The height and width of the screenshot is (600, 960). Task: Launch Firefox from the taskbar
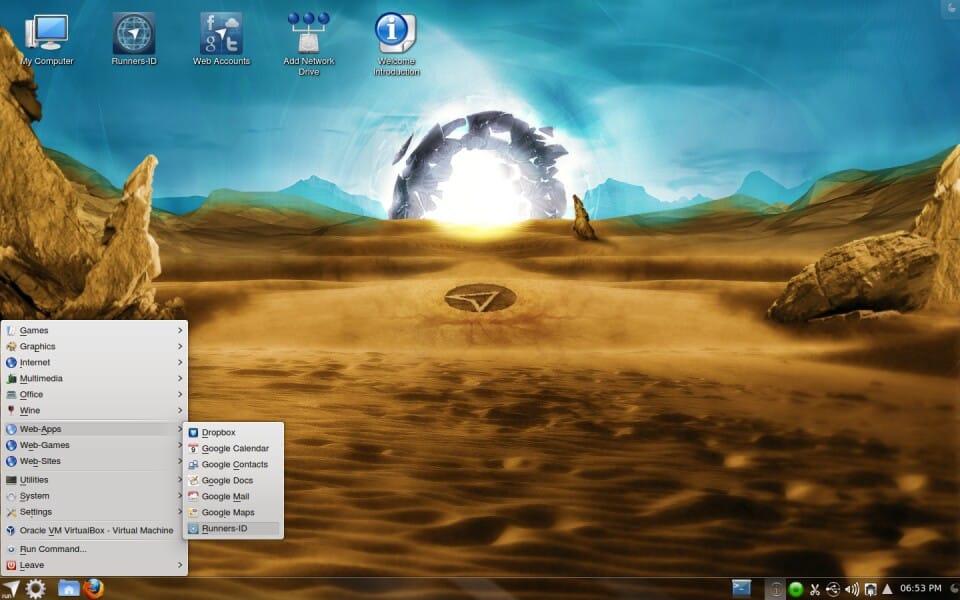93,588
